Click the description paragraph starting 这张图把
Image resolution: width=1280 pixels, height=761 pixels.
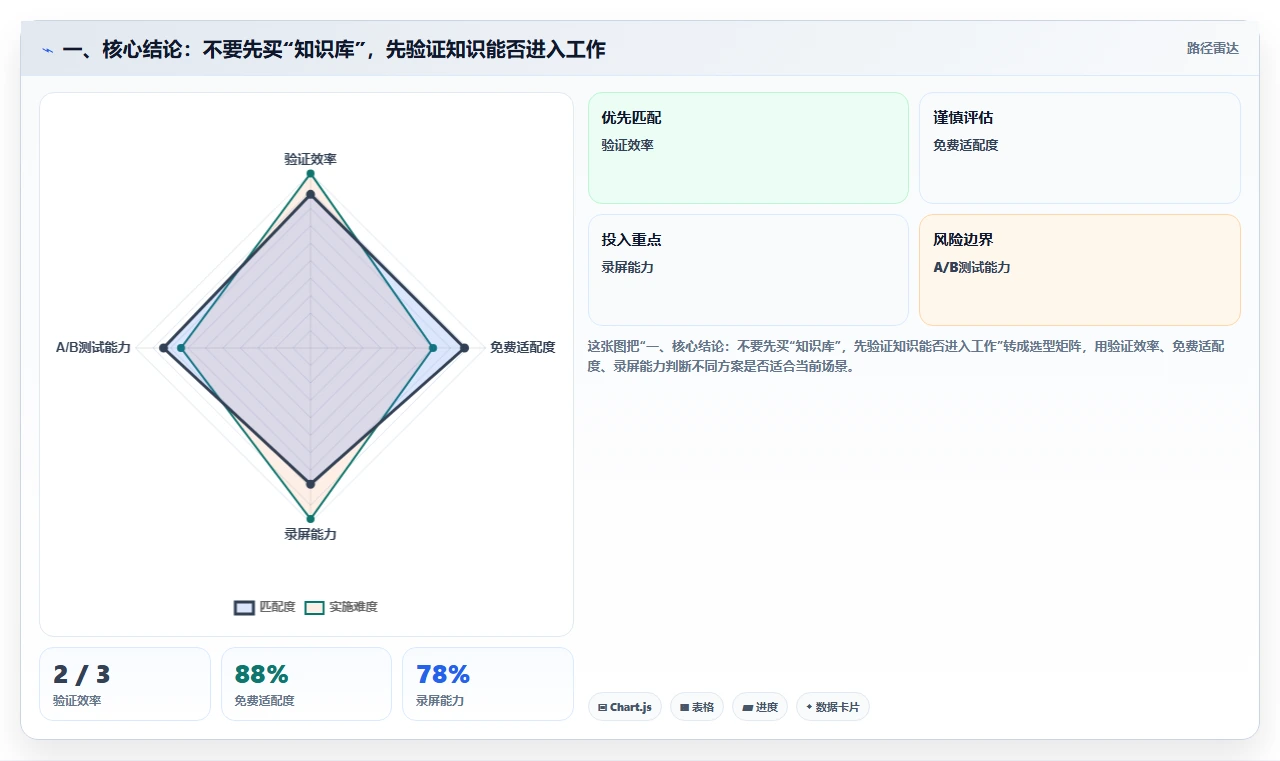pos(906,356)
